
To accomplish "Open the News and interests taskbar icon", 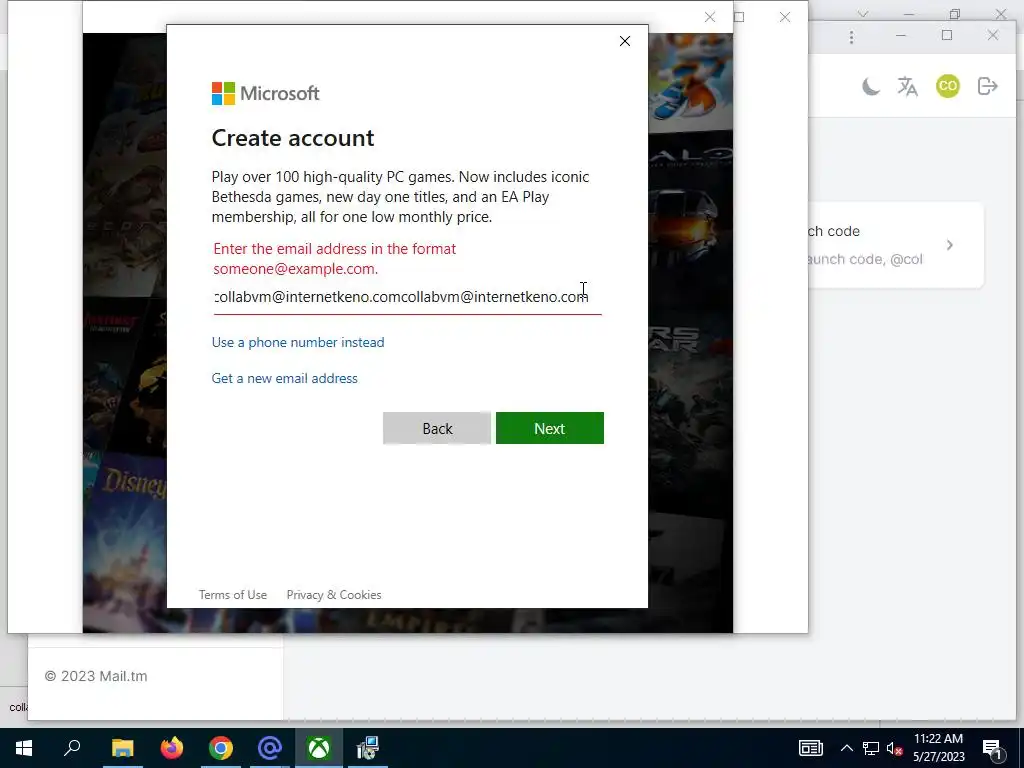I will 810,748.
